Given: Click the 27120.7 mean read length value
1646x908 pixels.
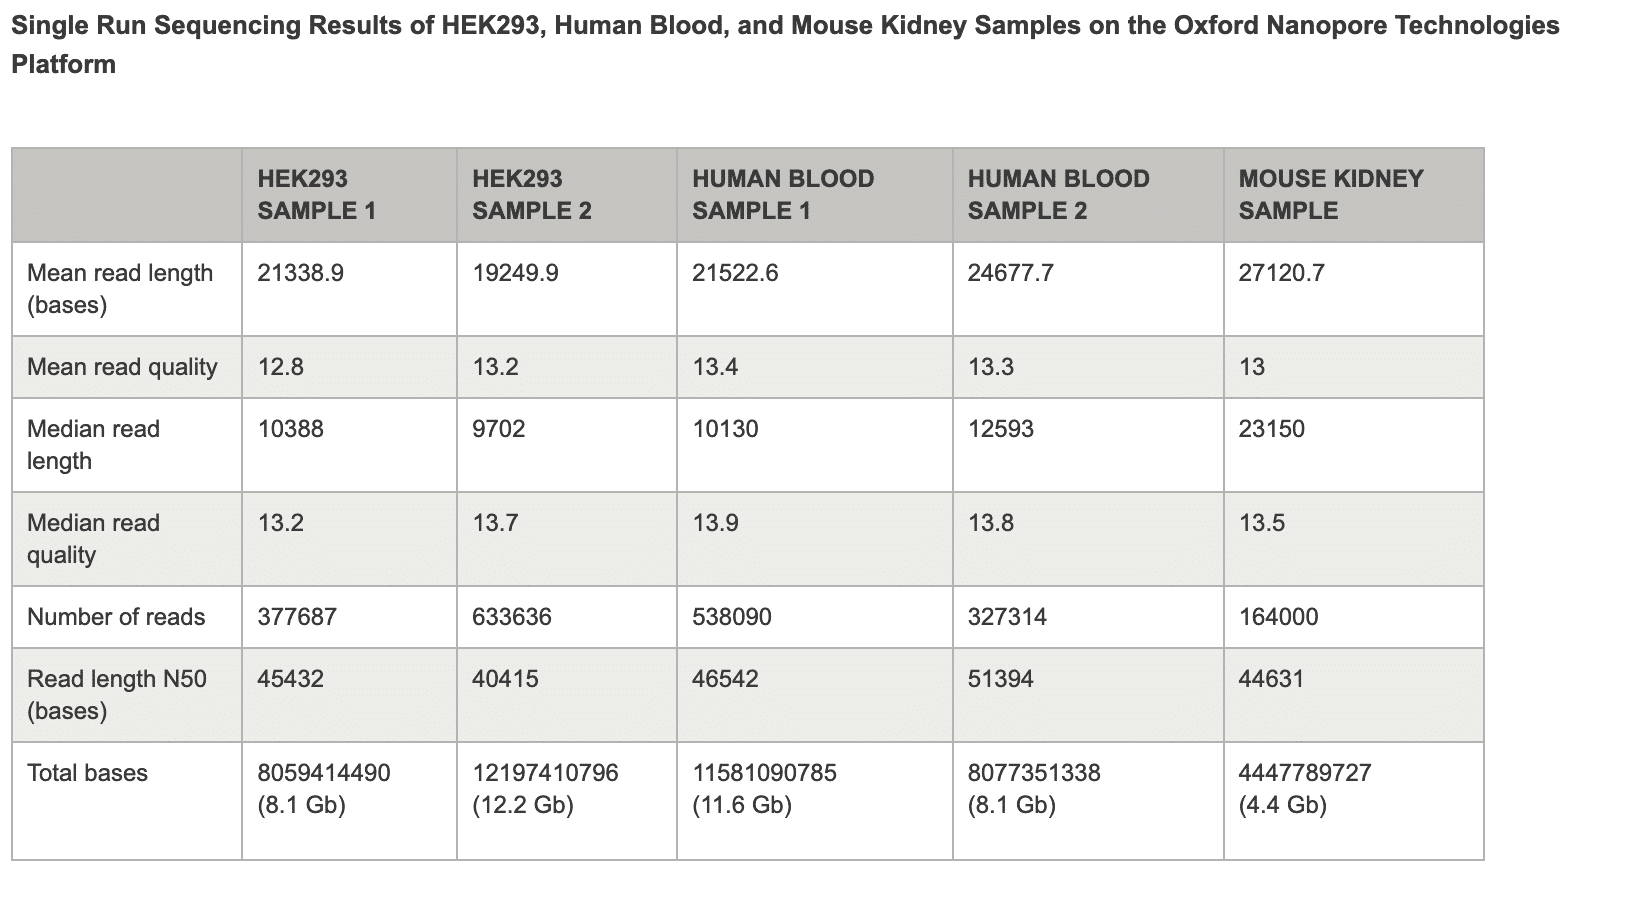Looking at the screenshot, I should [1281, 273].
